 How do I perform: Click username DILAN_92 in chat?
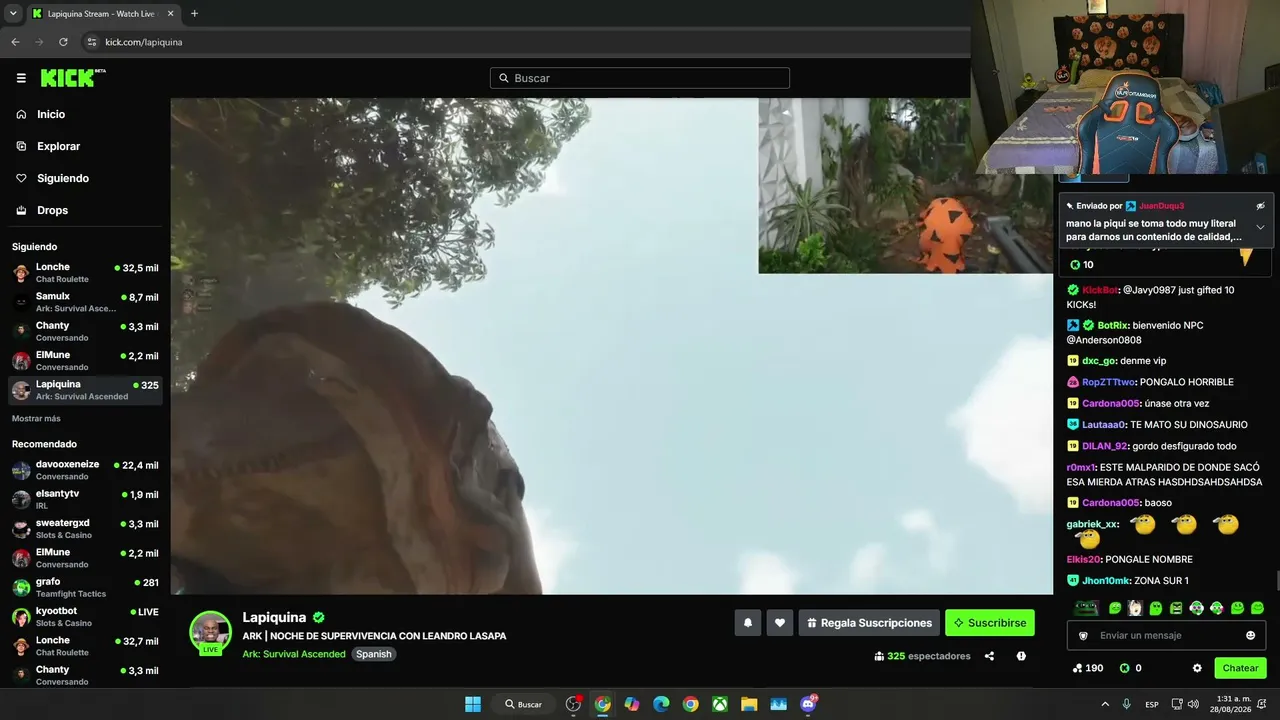point(1105,446)
